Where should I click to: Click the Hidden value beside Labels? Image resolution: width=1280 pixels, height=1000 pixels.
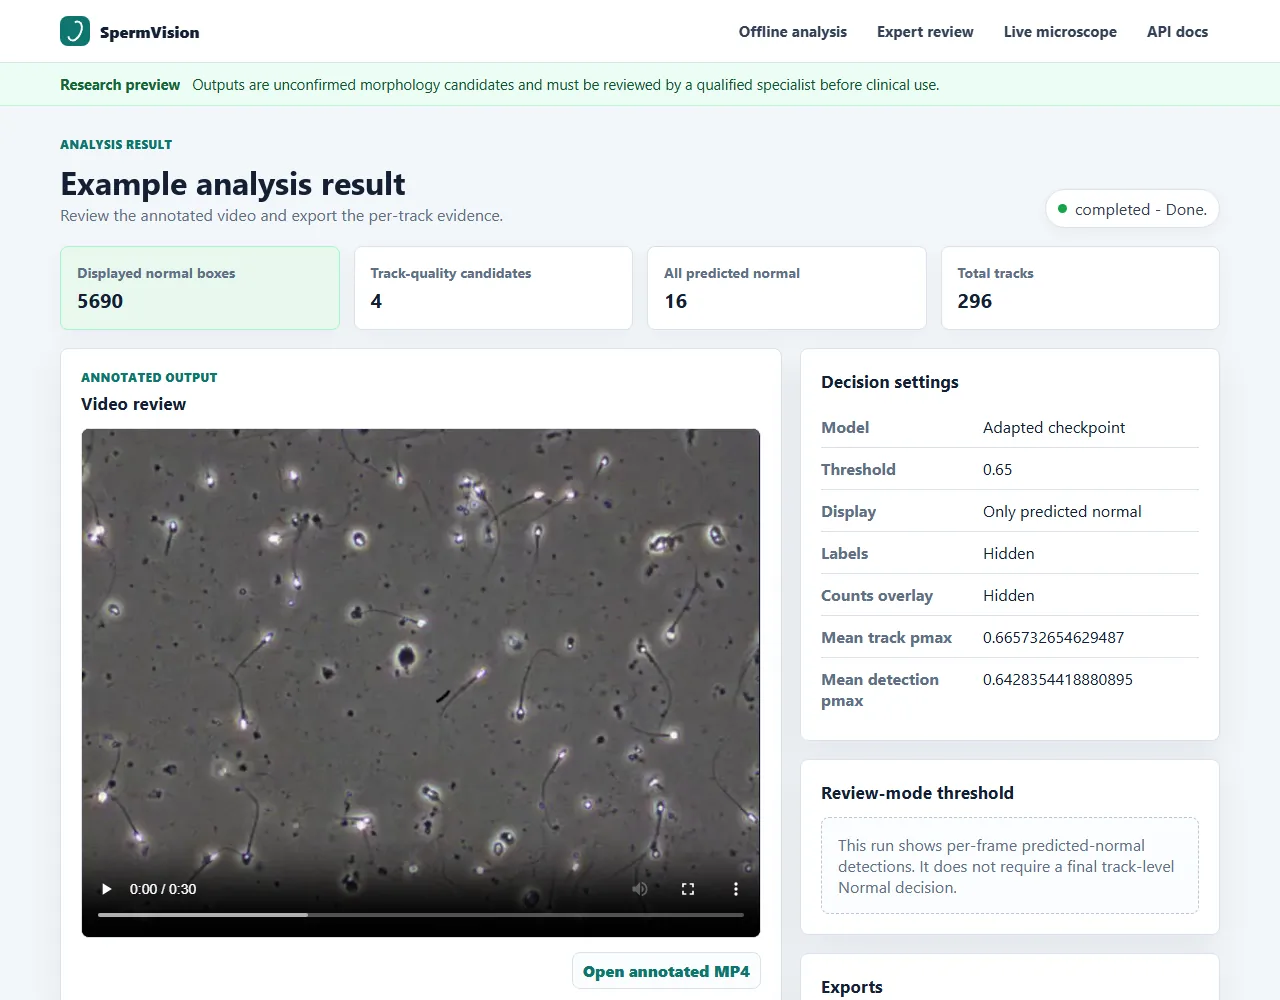[1009, 553]
